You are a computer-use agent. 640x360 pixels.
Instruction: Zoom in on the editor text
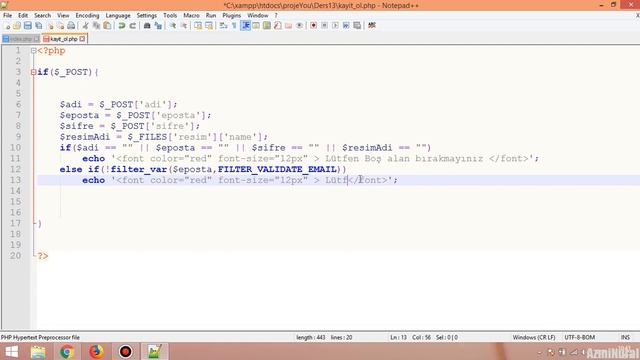coord(173,26)
